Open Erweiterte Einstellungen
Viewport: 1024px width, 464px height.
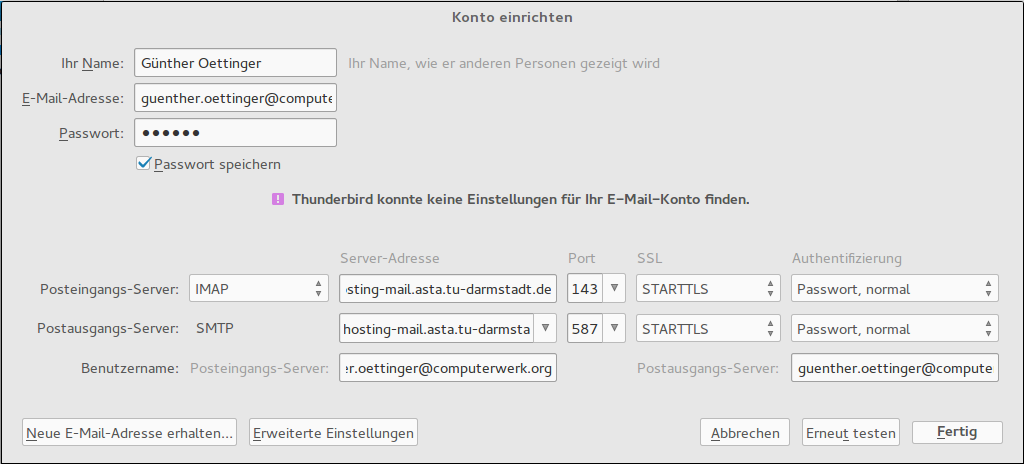[333, 433]
